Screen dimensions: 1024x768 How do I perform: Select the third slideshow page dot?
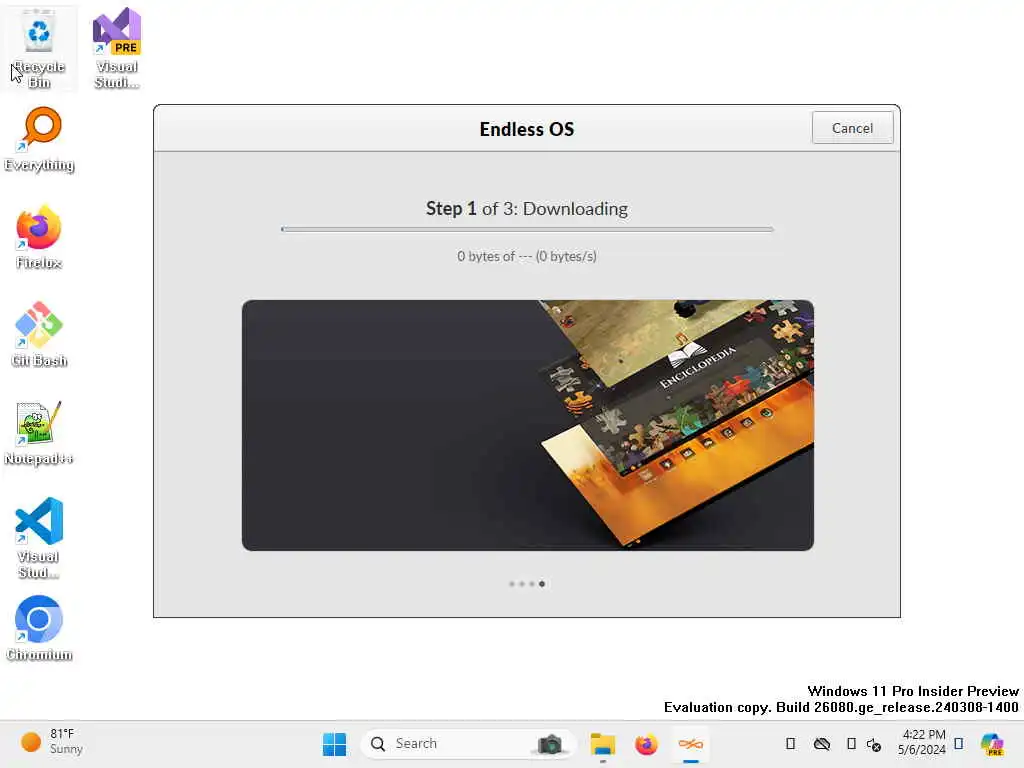532,584
